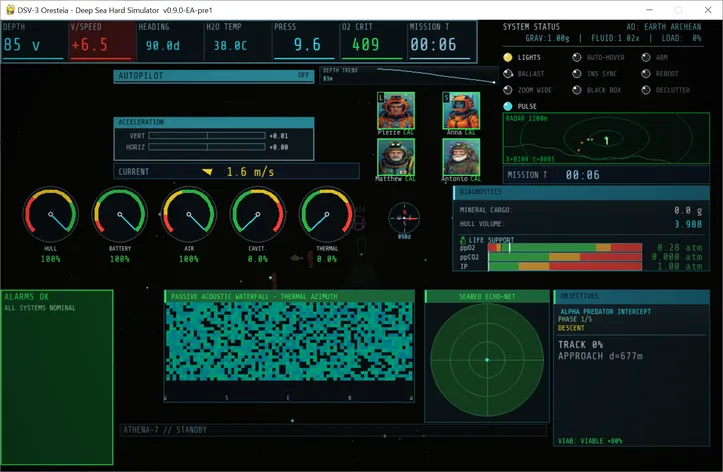
Task: Click the seabed echo-net sonar scope
Action: point(487,360)
